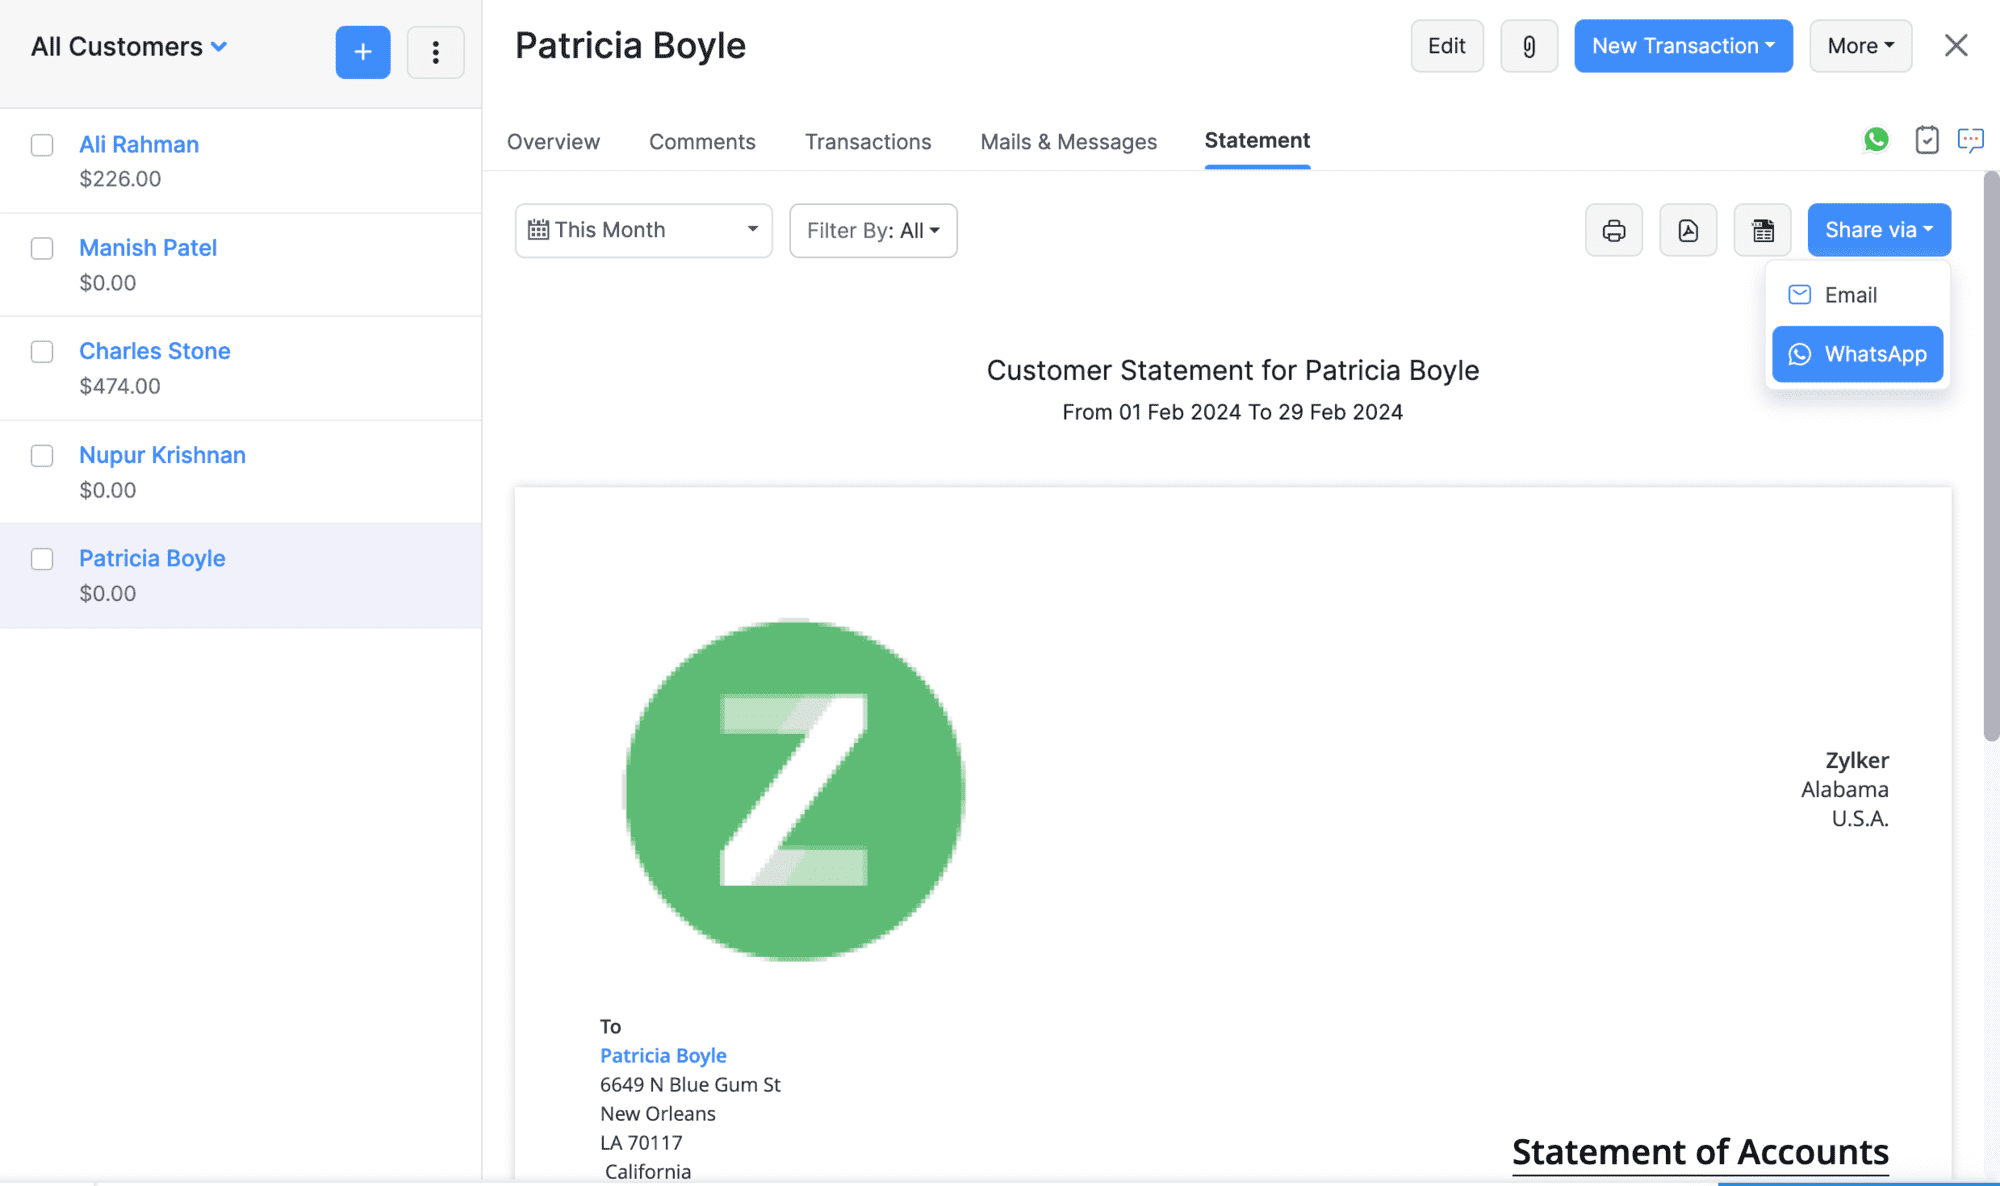Image resolution: width=2000 pixels, height=1186 pixels.
Task: Choose WhatsApp from Share via menu
Action: coord(1857,354)
